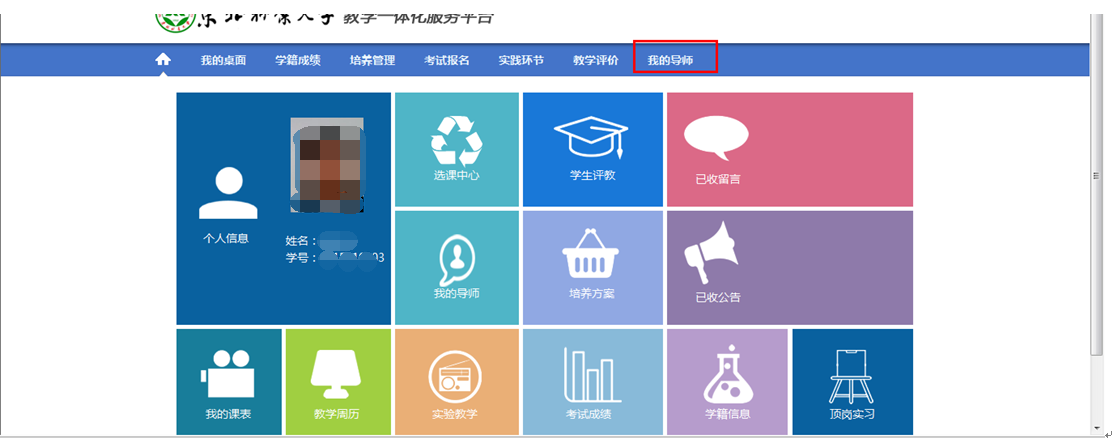Open 学籍信息 flask icon tile
The height and width of the screenshot is (438, 1112).
pyautogui.click(x=727, y=382)
